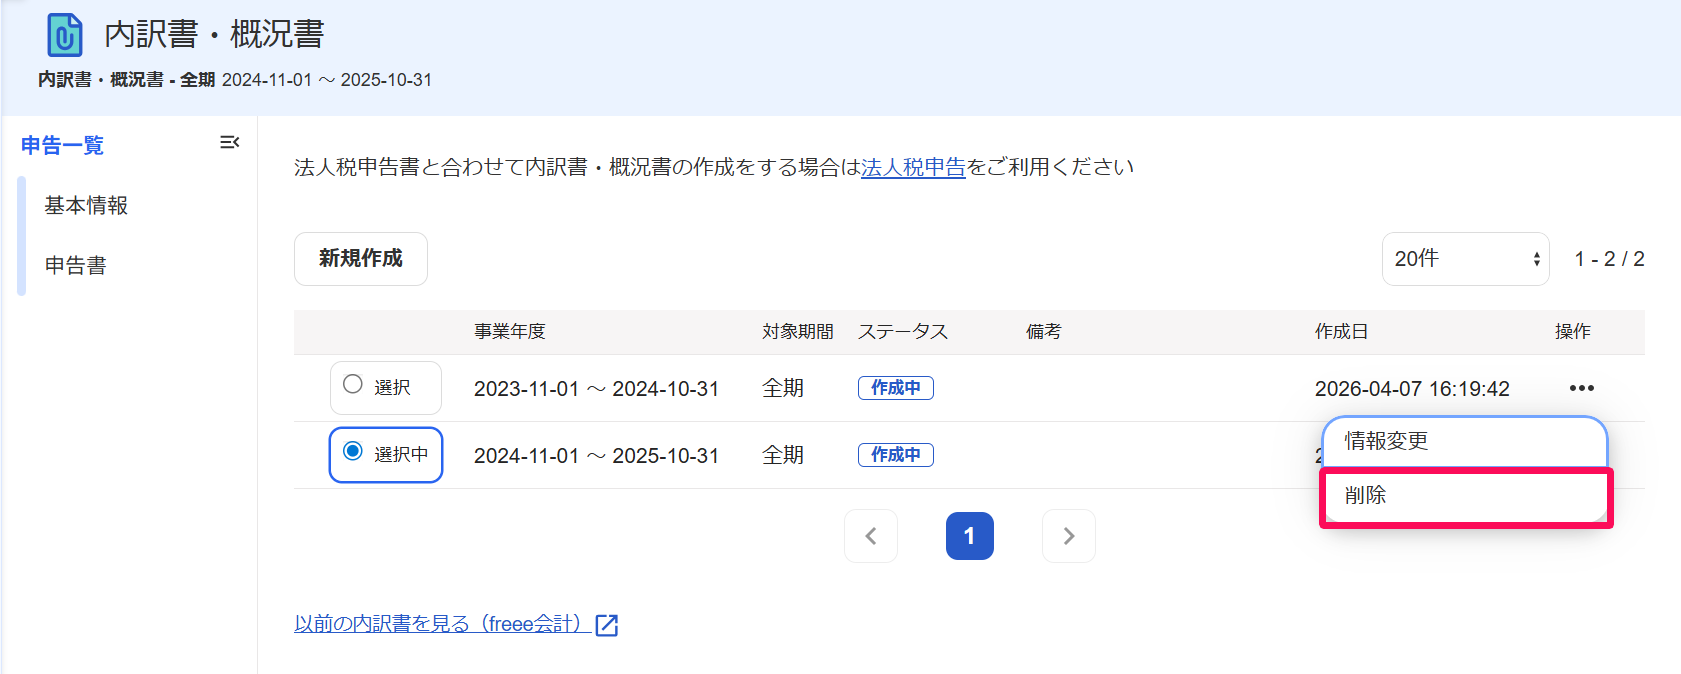Click the 操作 column header

coord(1573,332)
